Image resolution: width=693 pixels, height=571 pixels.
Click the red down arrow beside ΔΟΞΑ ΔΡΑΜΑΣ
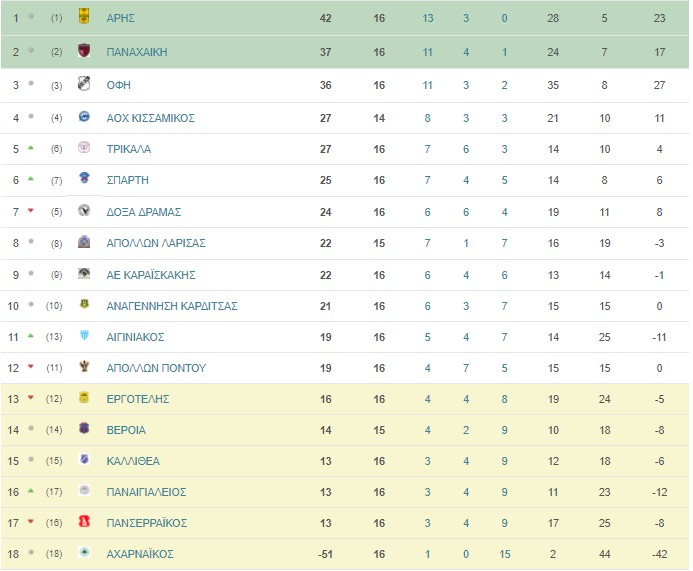[30, 210]
